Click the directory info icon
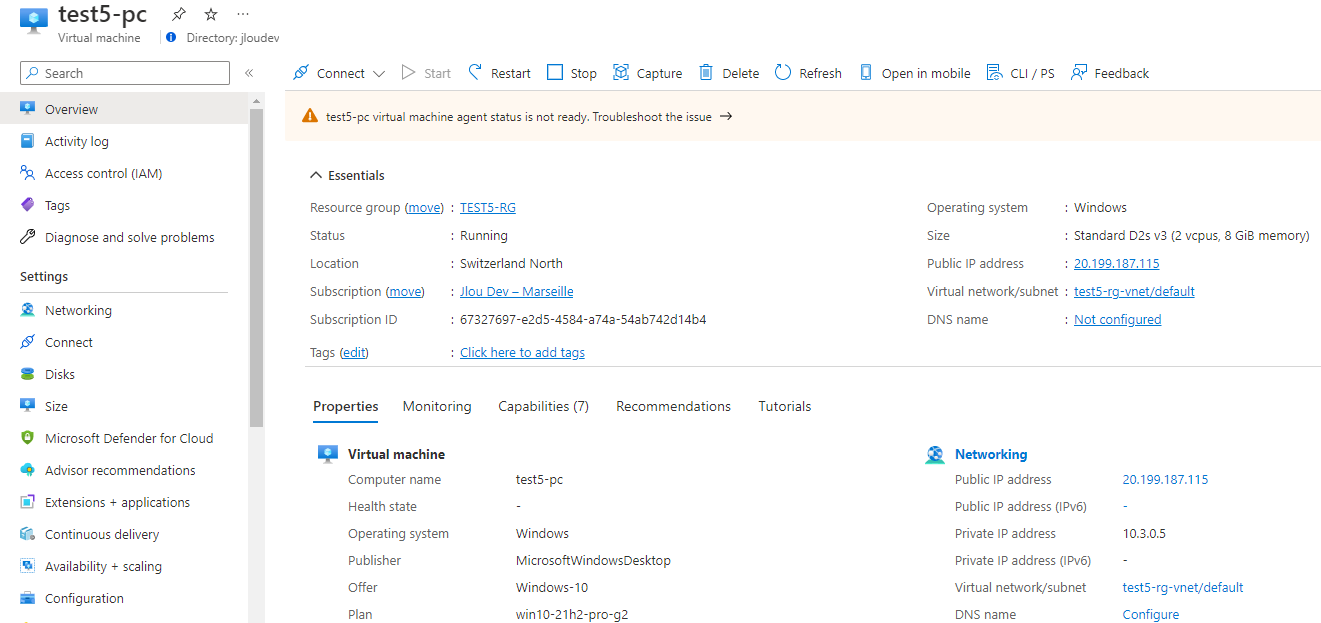The height and width of the screenshot is (623, 1321). 171,37
